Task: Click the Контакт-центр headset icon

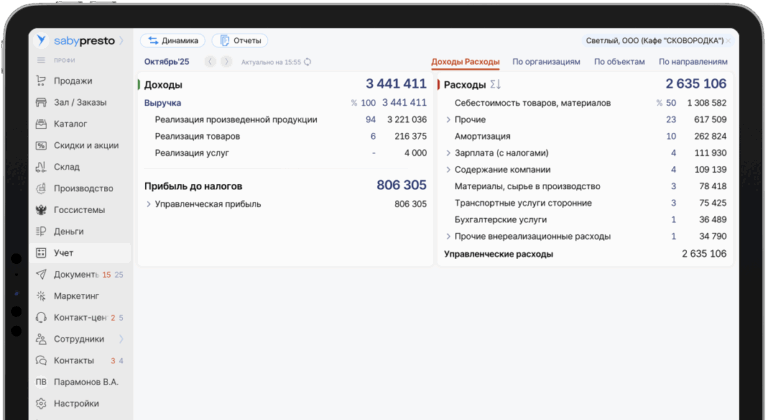Action: point(41,318)
